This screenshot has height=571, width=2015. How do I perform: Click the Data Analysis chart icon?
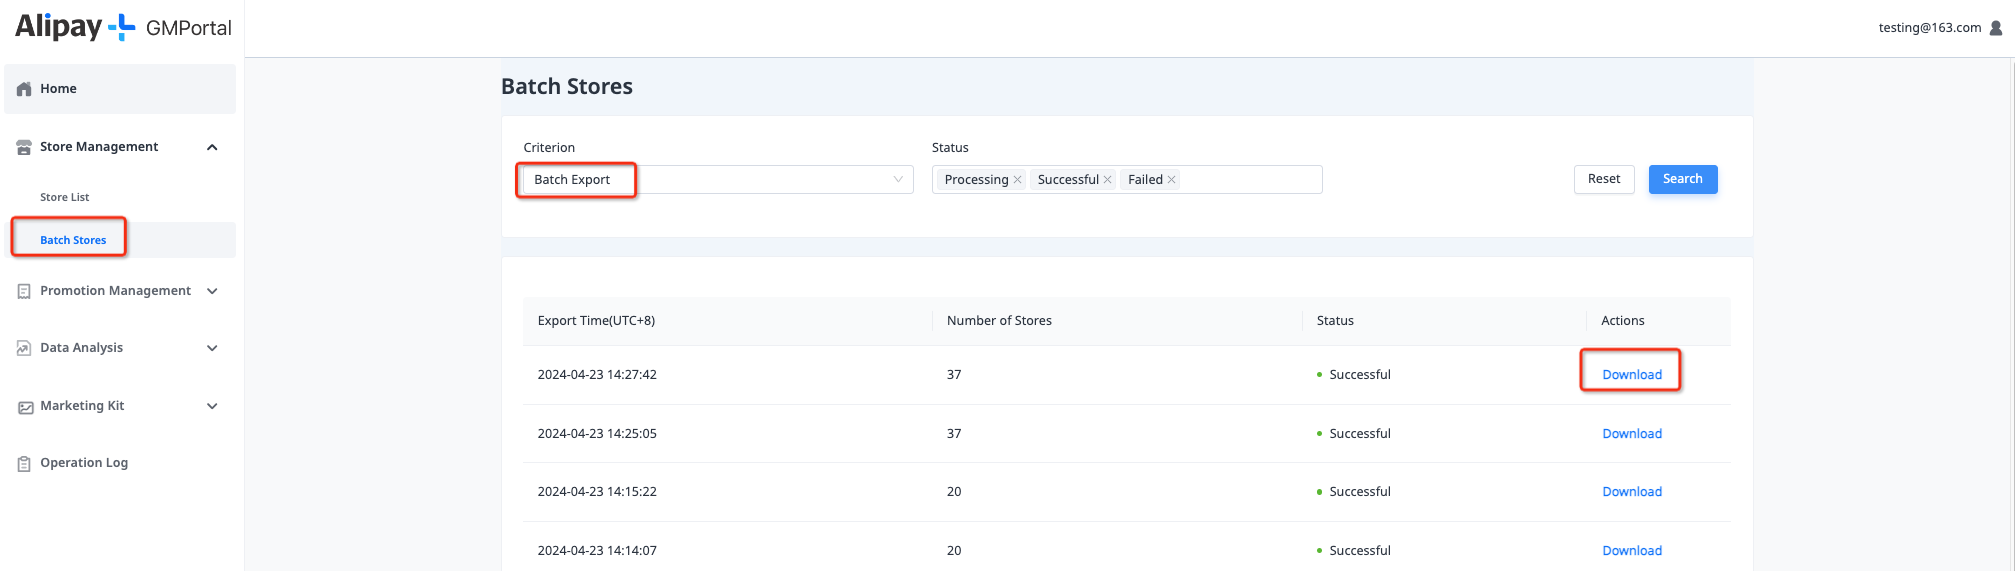tap(24, 348)
